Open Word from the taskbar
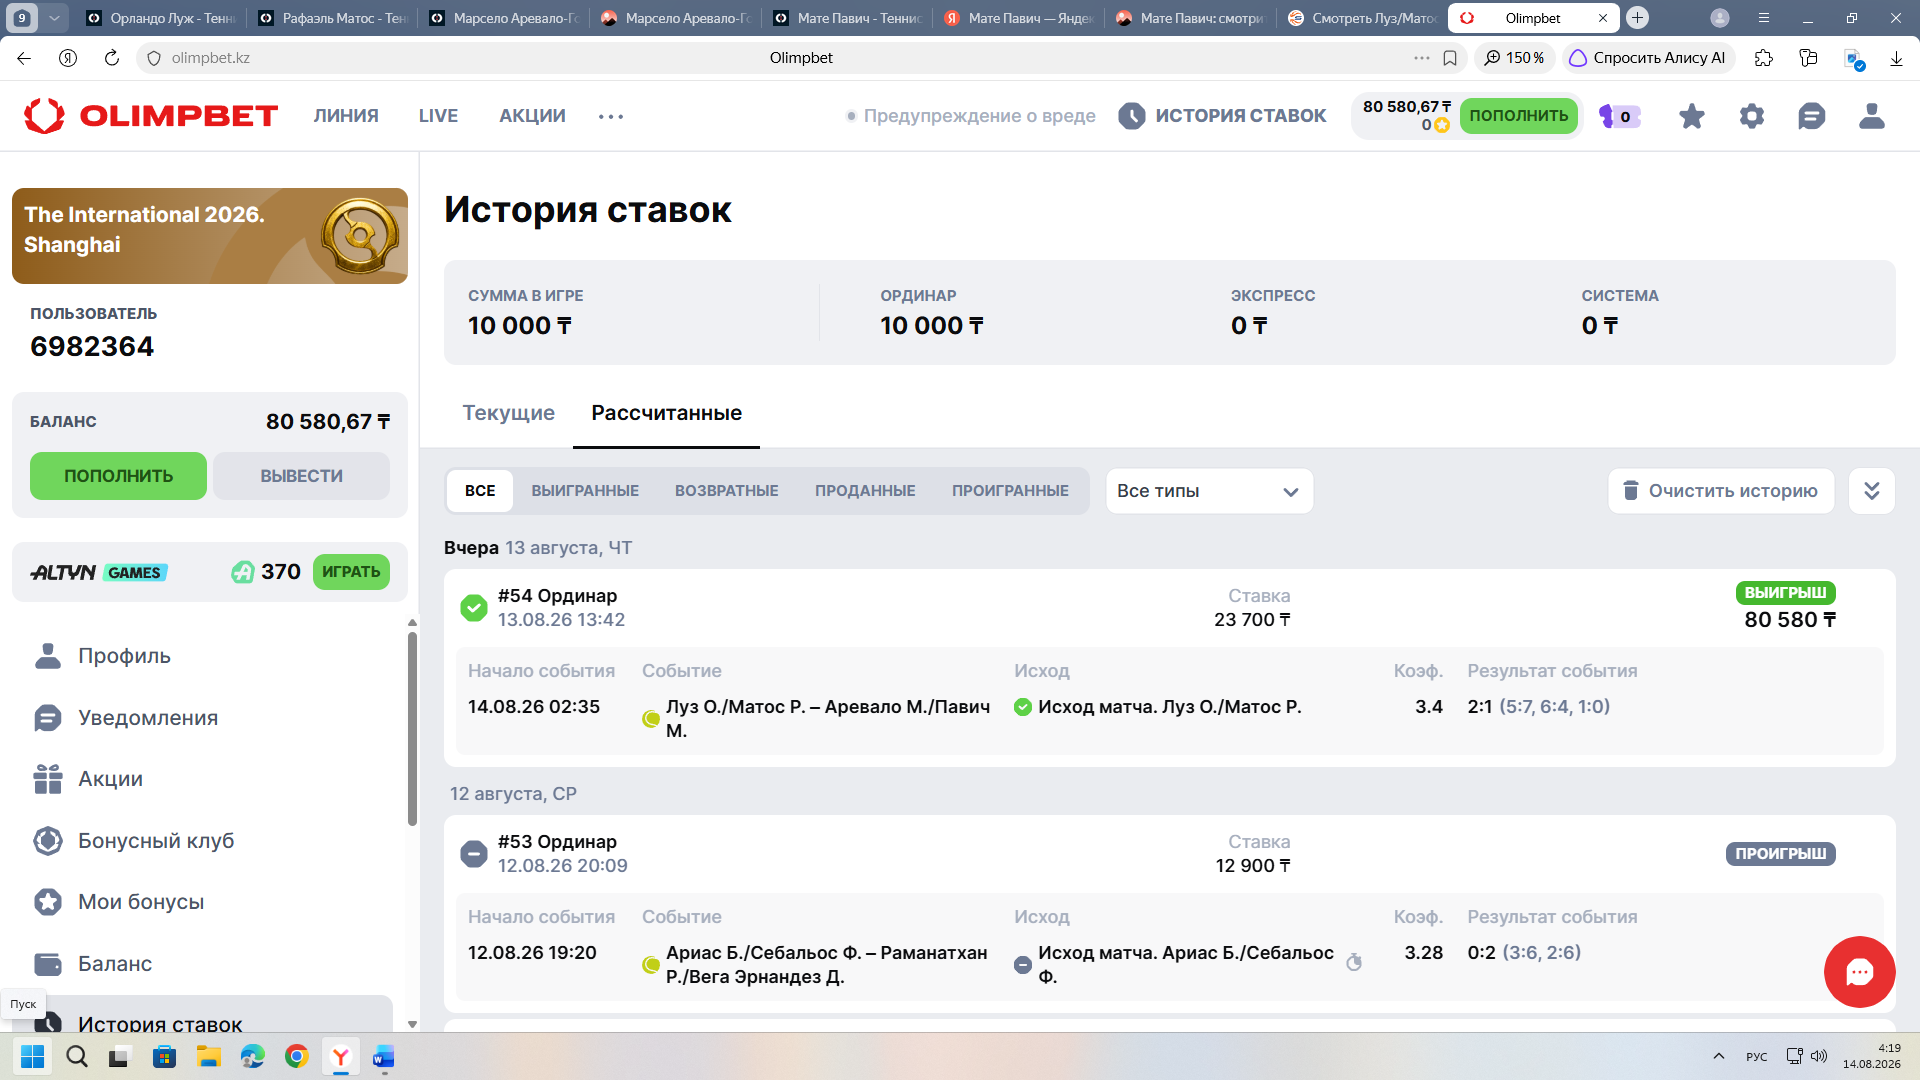Screen dimensions: 1920x1080 (384, 1056)
